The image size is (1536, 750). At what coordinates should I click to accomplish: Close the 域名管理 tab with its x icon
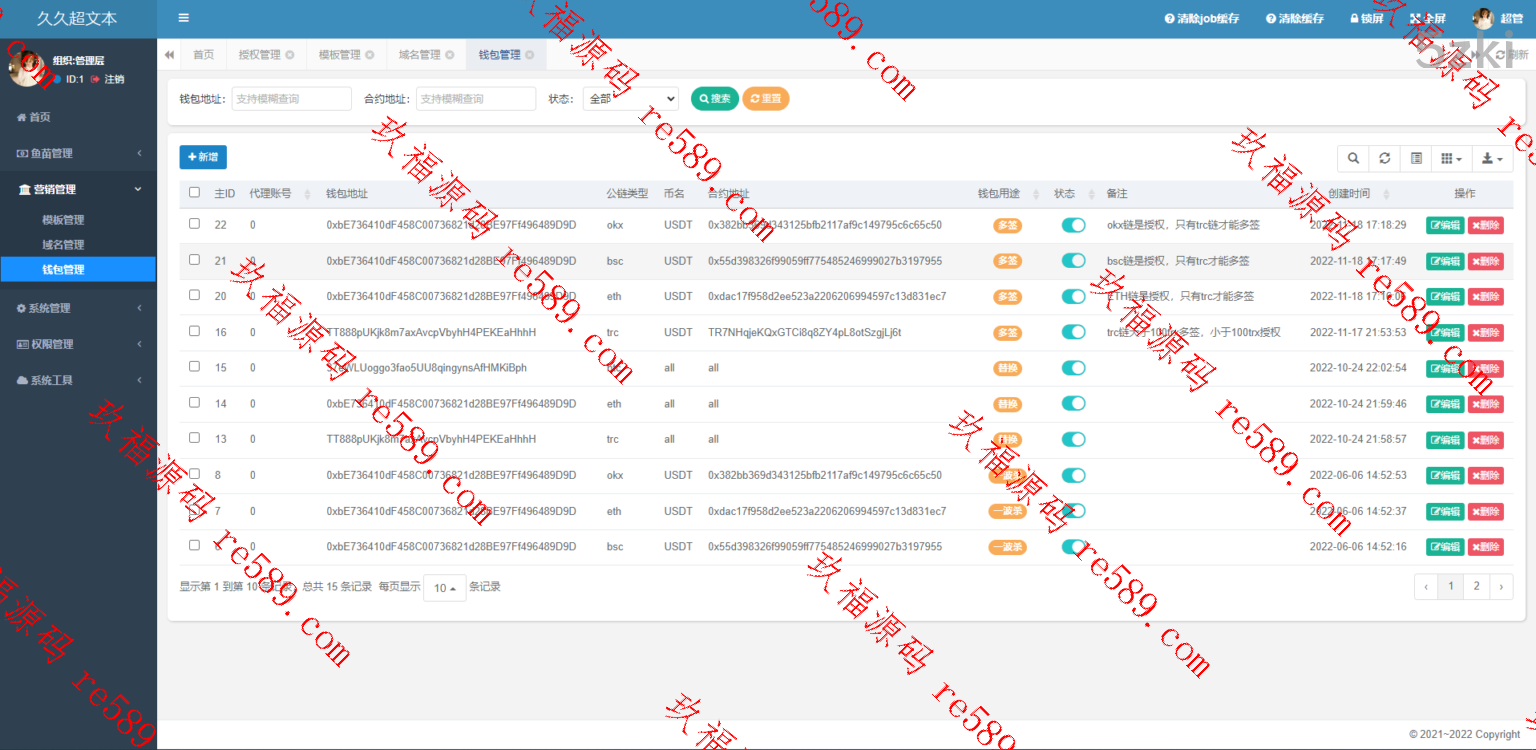pyautogui.click(x=450, y=55)
